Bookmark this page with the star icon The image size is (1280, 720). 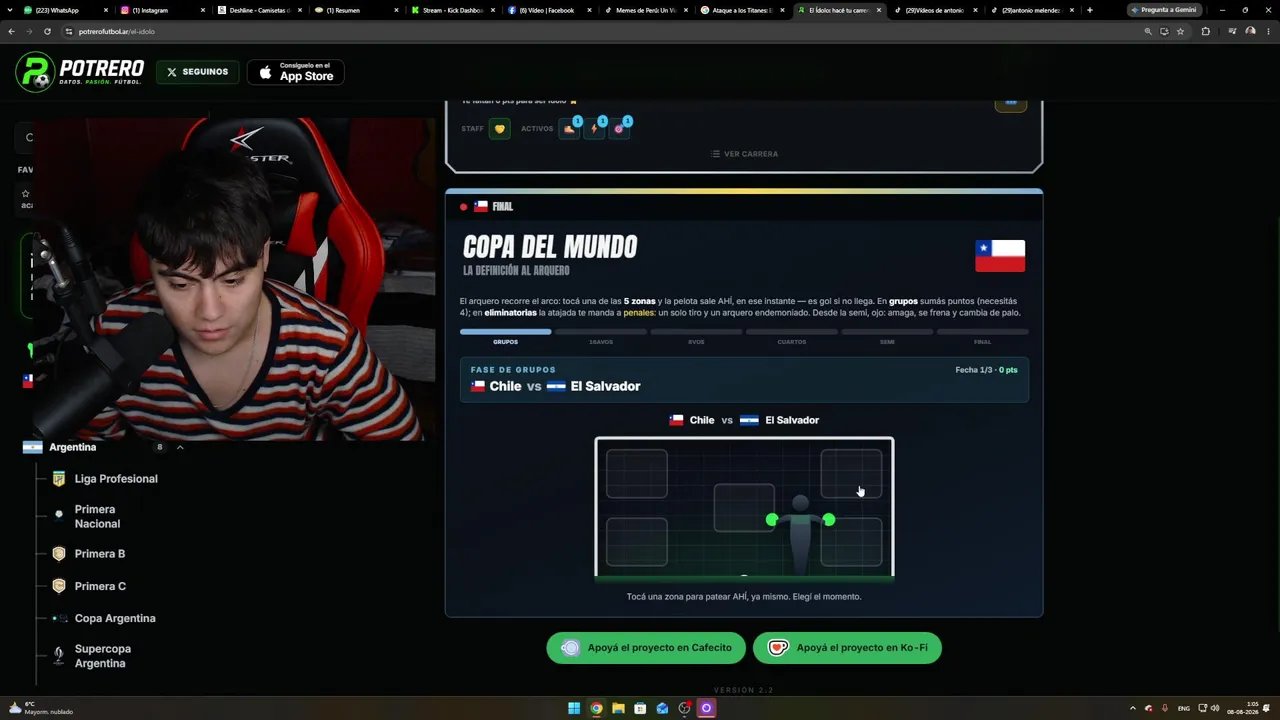1180,31
